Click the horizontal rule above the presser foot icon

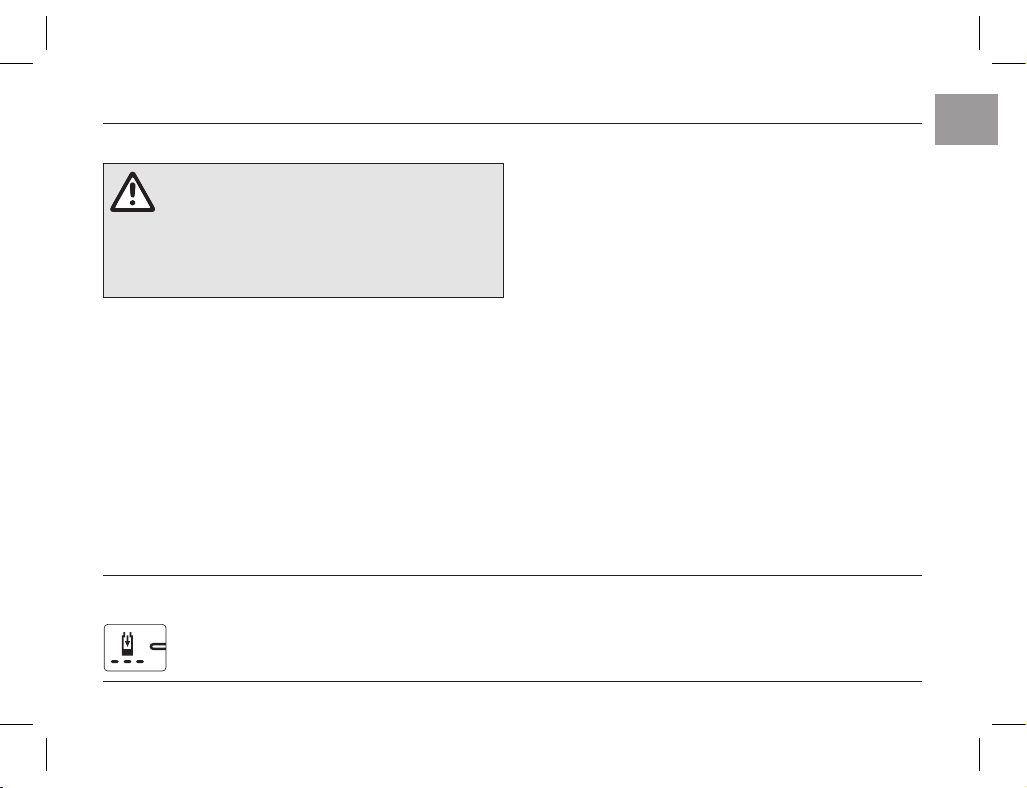512,576
